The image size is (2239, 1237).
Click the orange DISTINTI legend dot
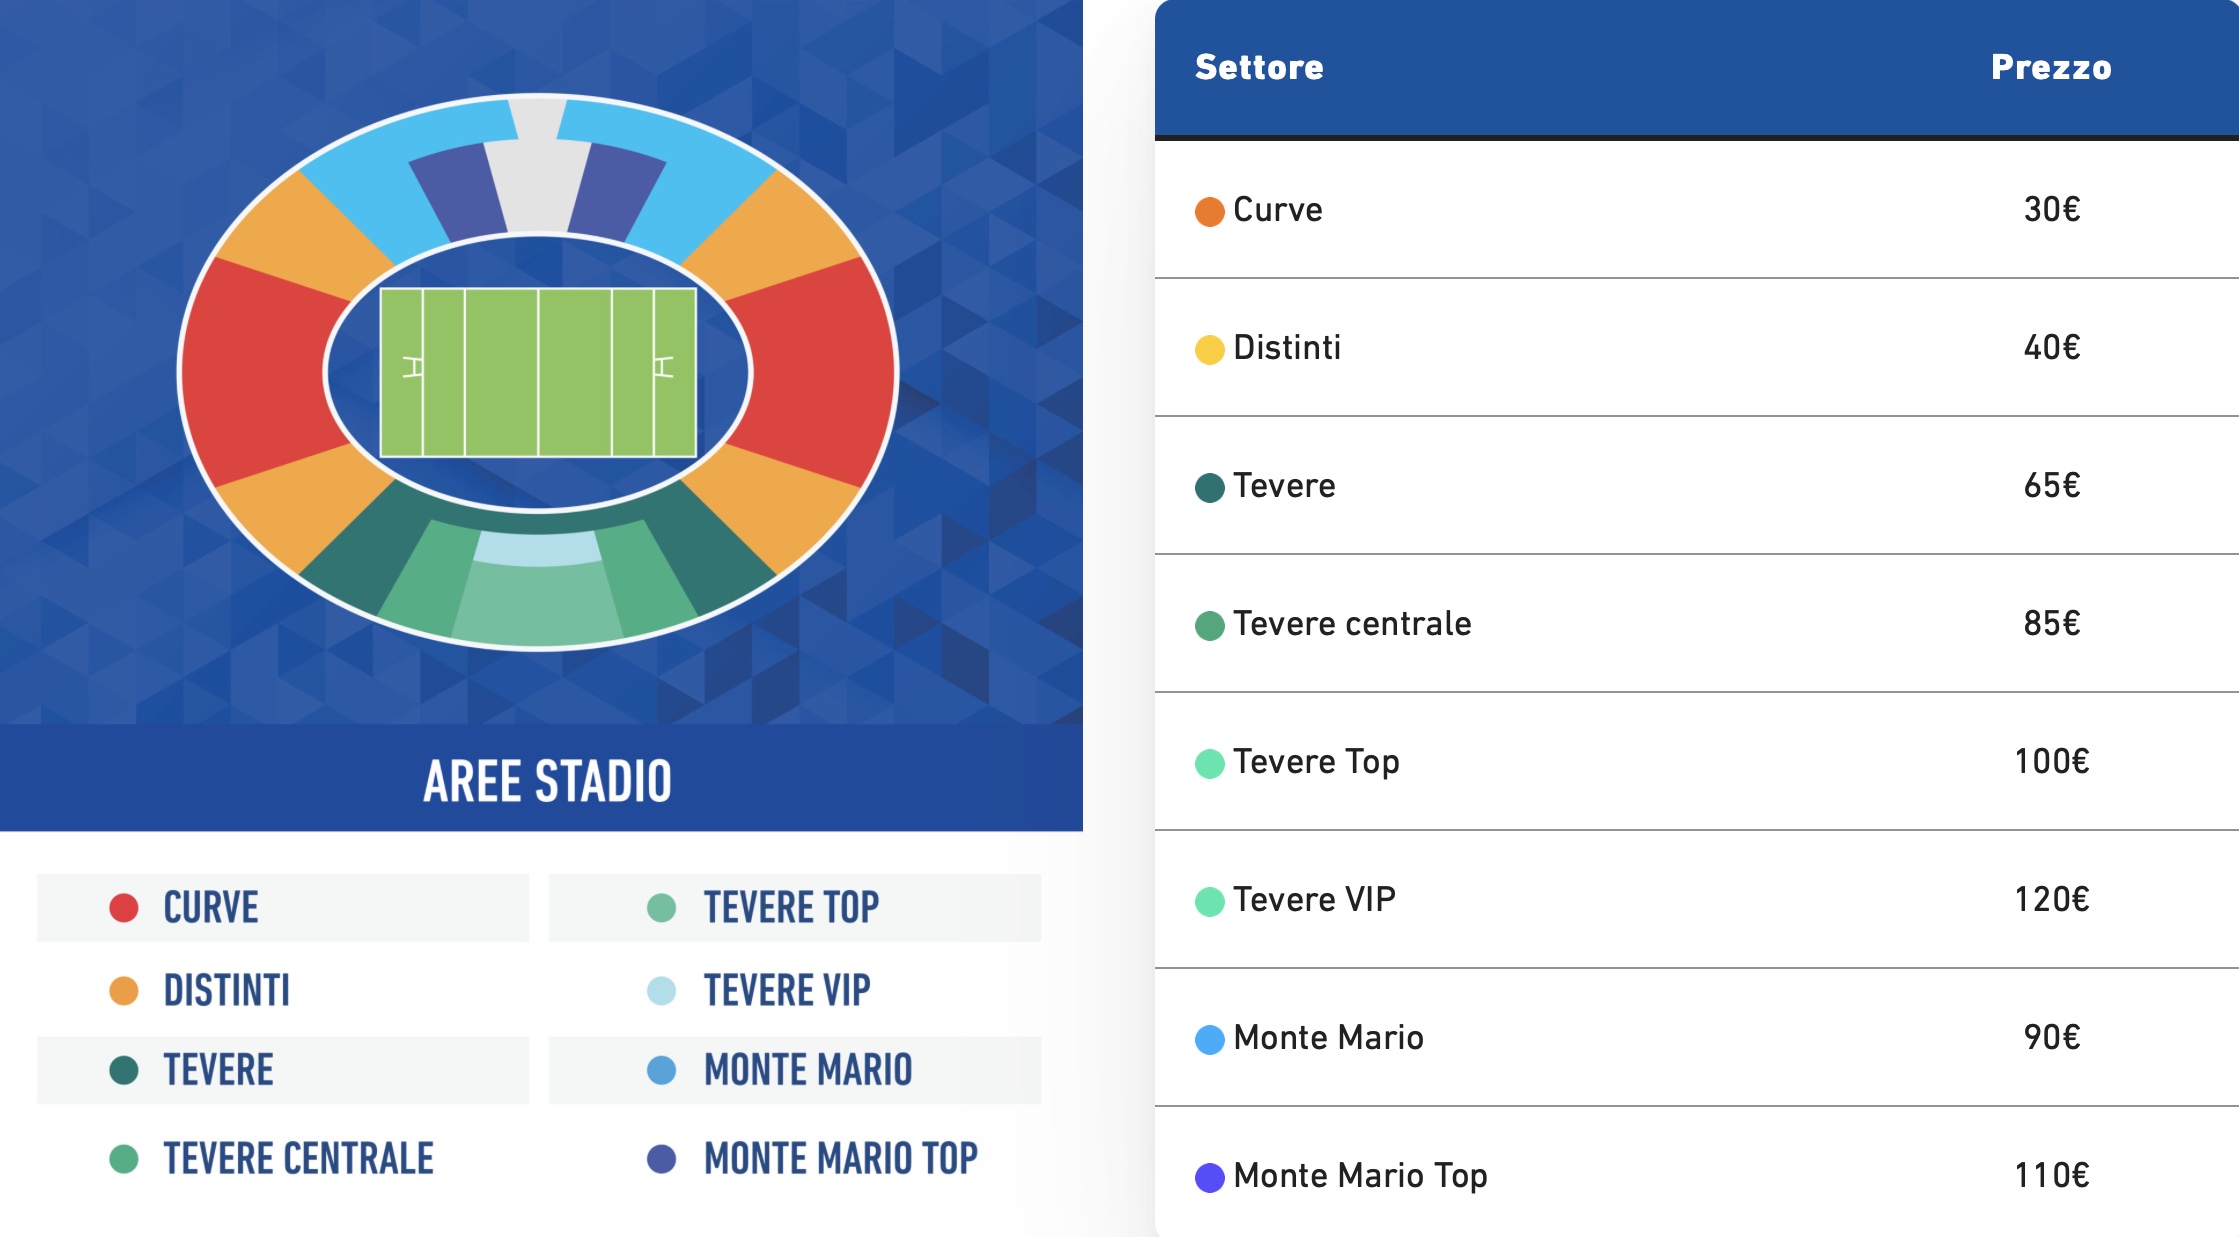pyautogui.click(x=124, y=991)
